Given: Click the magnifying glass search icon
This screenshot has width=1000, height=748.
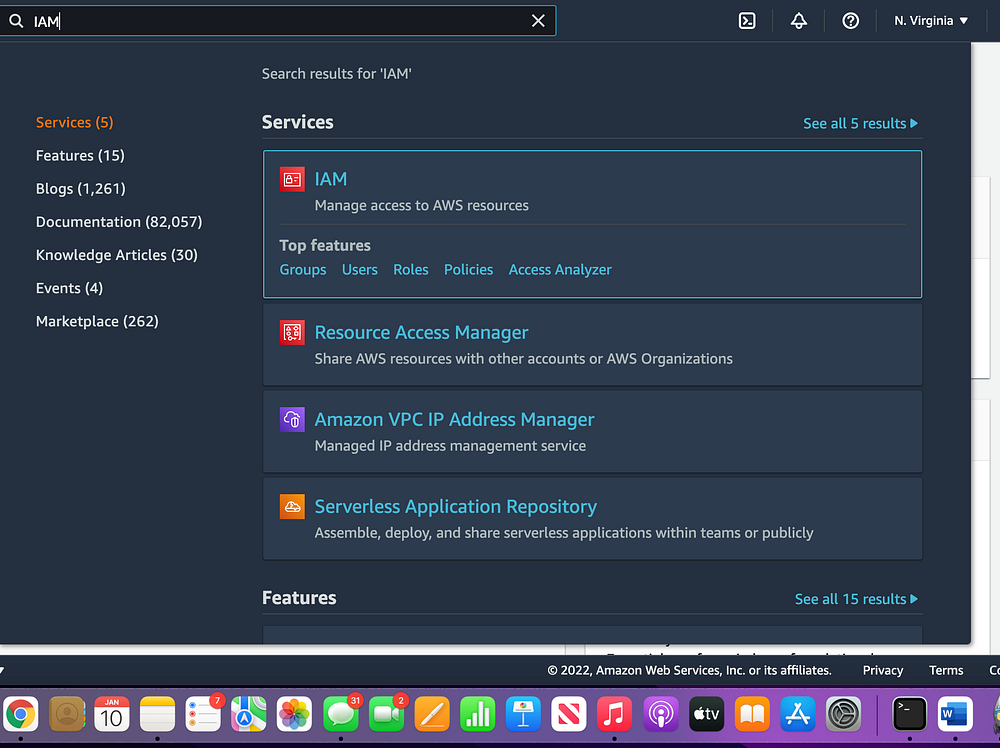Looking at the screenshot, I should (x=17, y=20).
